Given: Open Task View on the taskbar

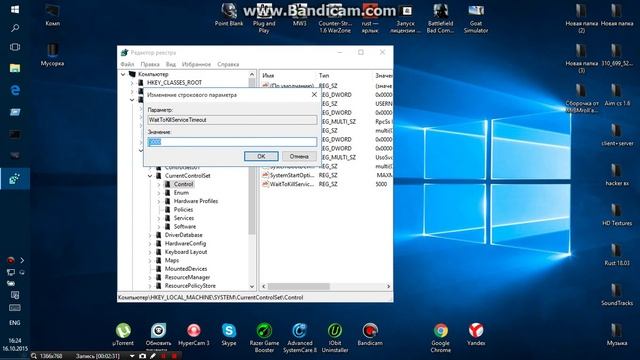Looking at the screenshot, I should coord(15,47).
